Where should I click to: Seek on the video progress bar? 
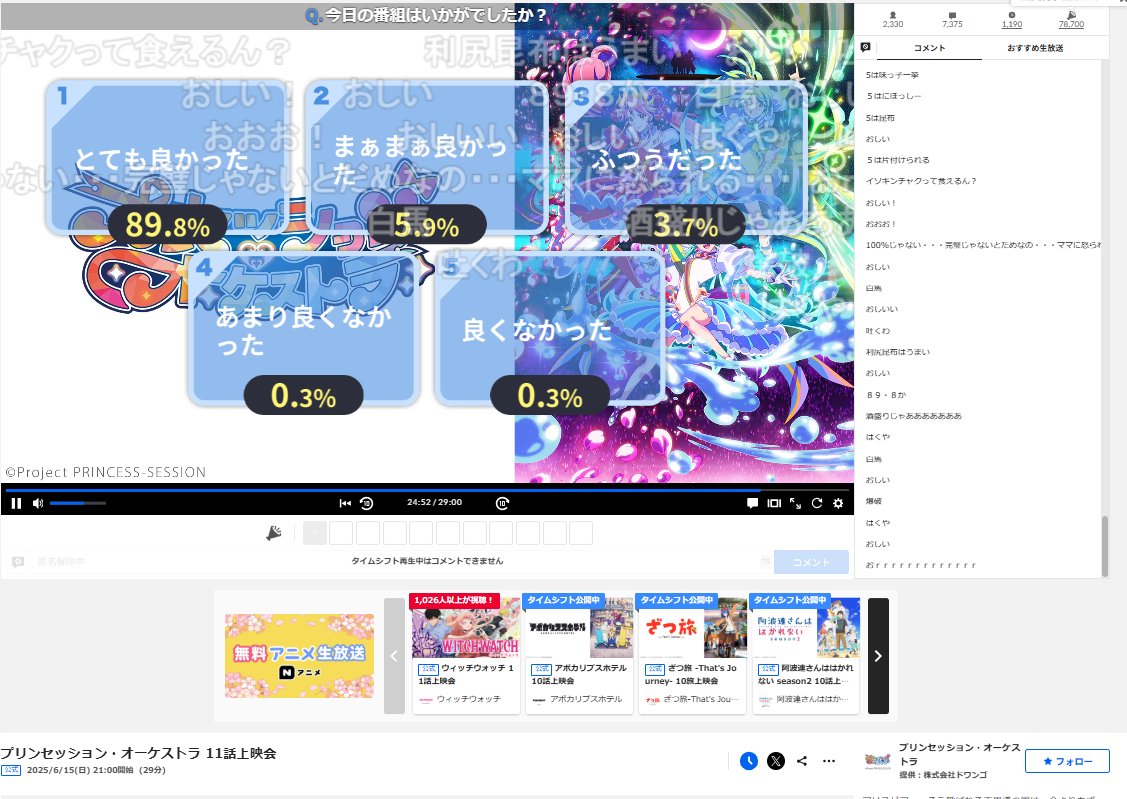427,489
